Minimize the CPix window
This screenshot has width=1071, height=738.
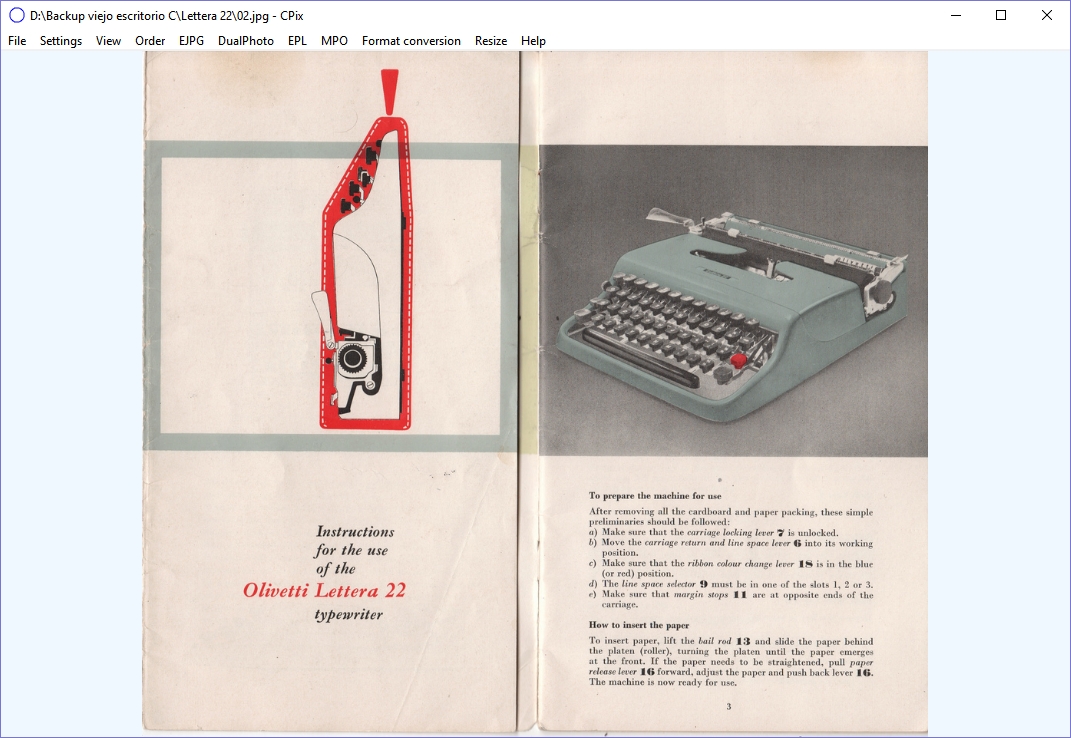[956, 15]
